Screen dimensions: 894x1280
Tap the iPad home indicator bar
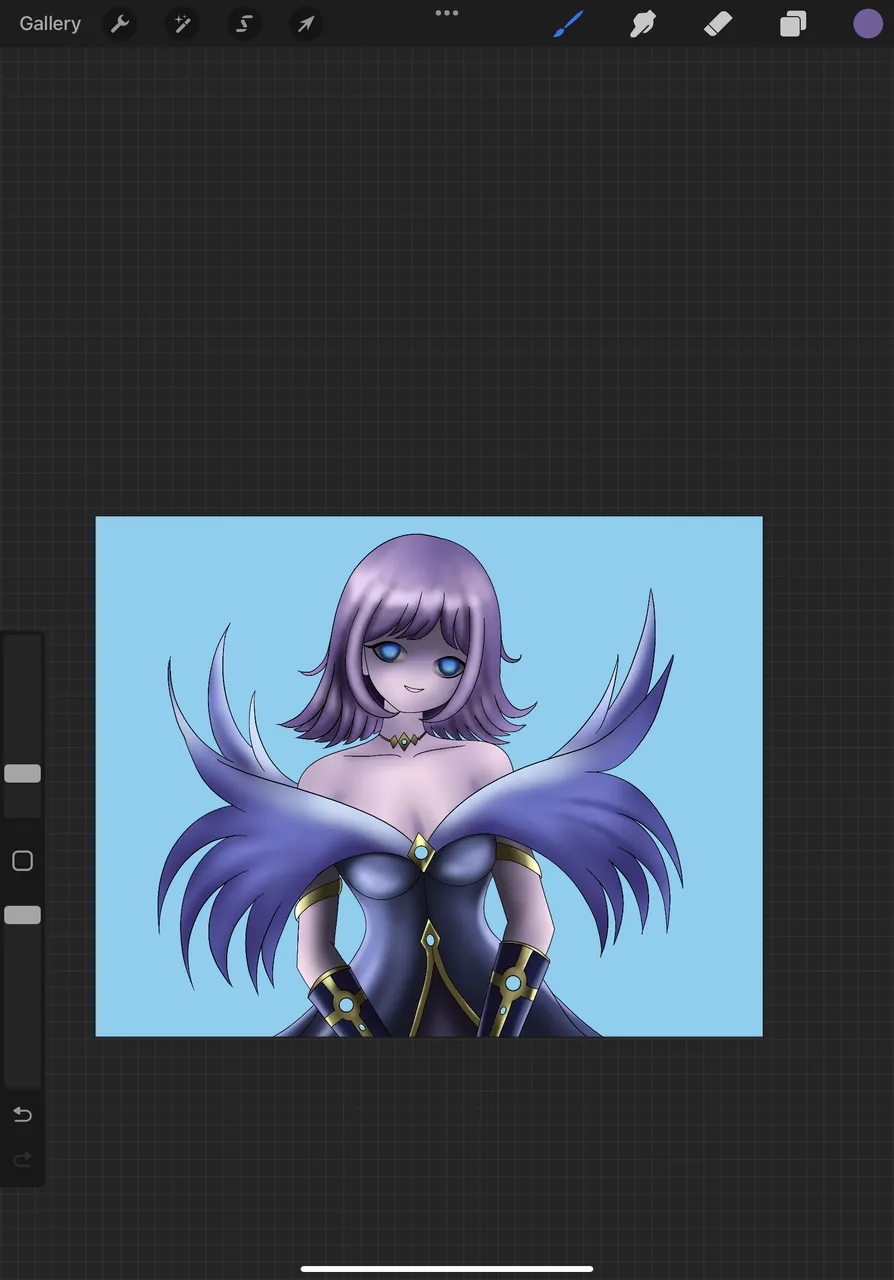pyautogui.click(x=447, y=1269)
